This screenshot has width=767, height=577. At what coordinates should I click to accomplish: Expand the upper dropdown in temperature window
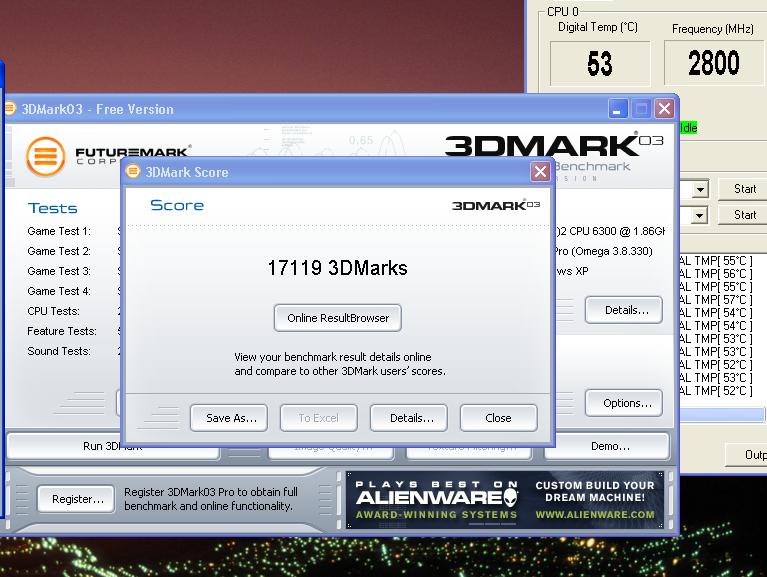tap(700, 189)
